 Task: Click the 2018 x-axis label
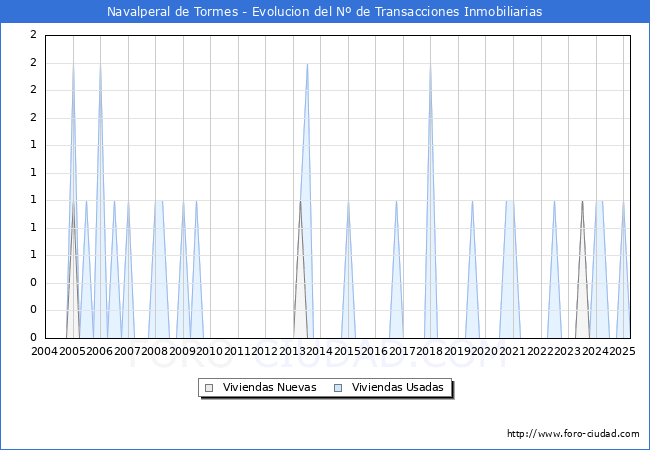[429, 351]
